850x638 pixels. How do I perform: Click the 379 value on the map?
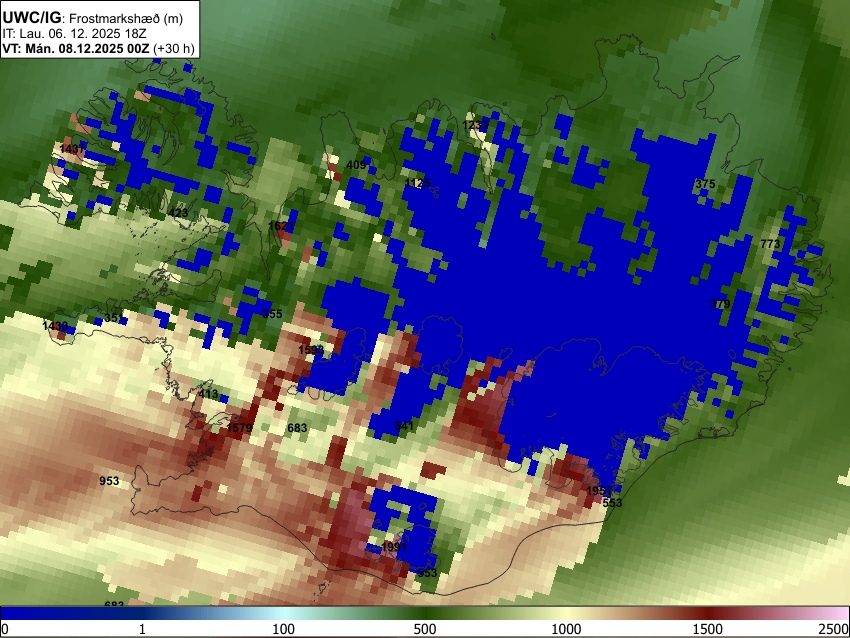click(720, 304)
